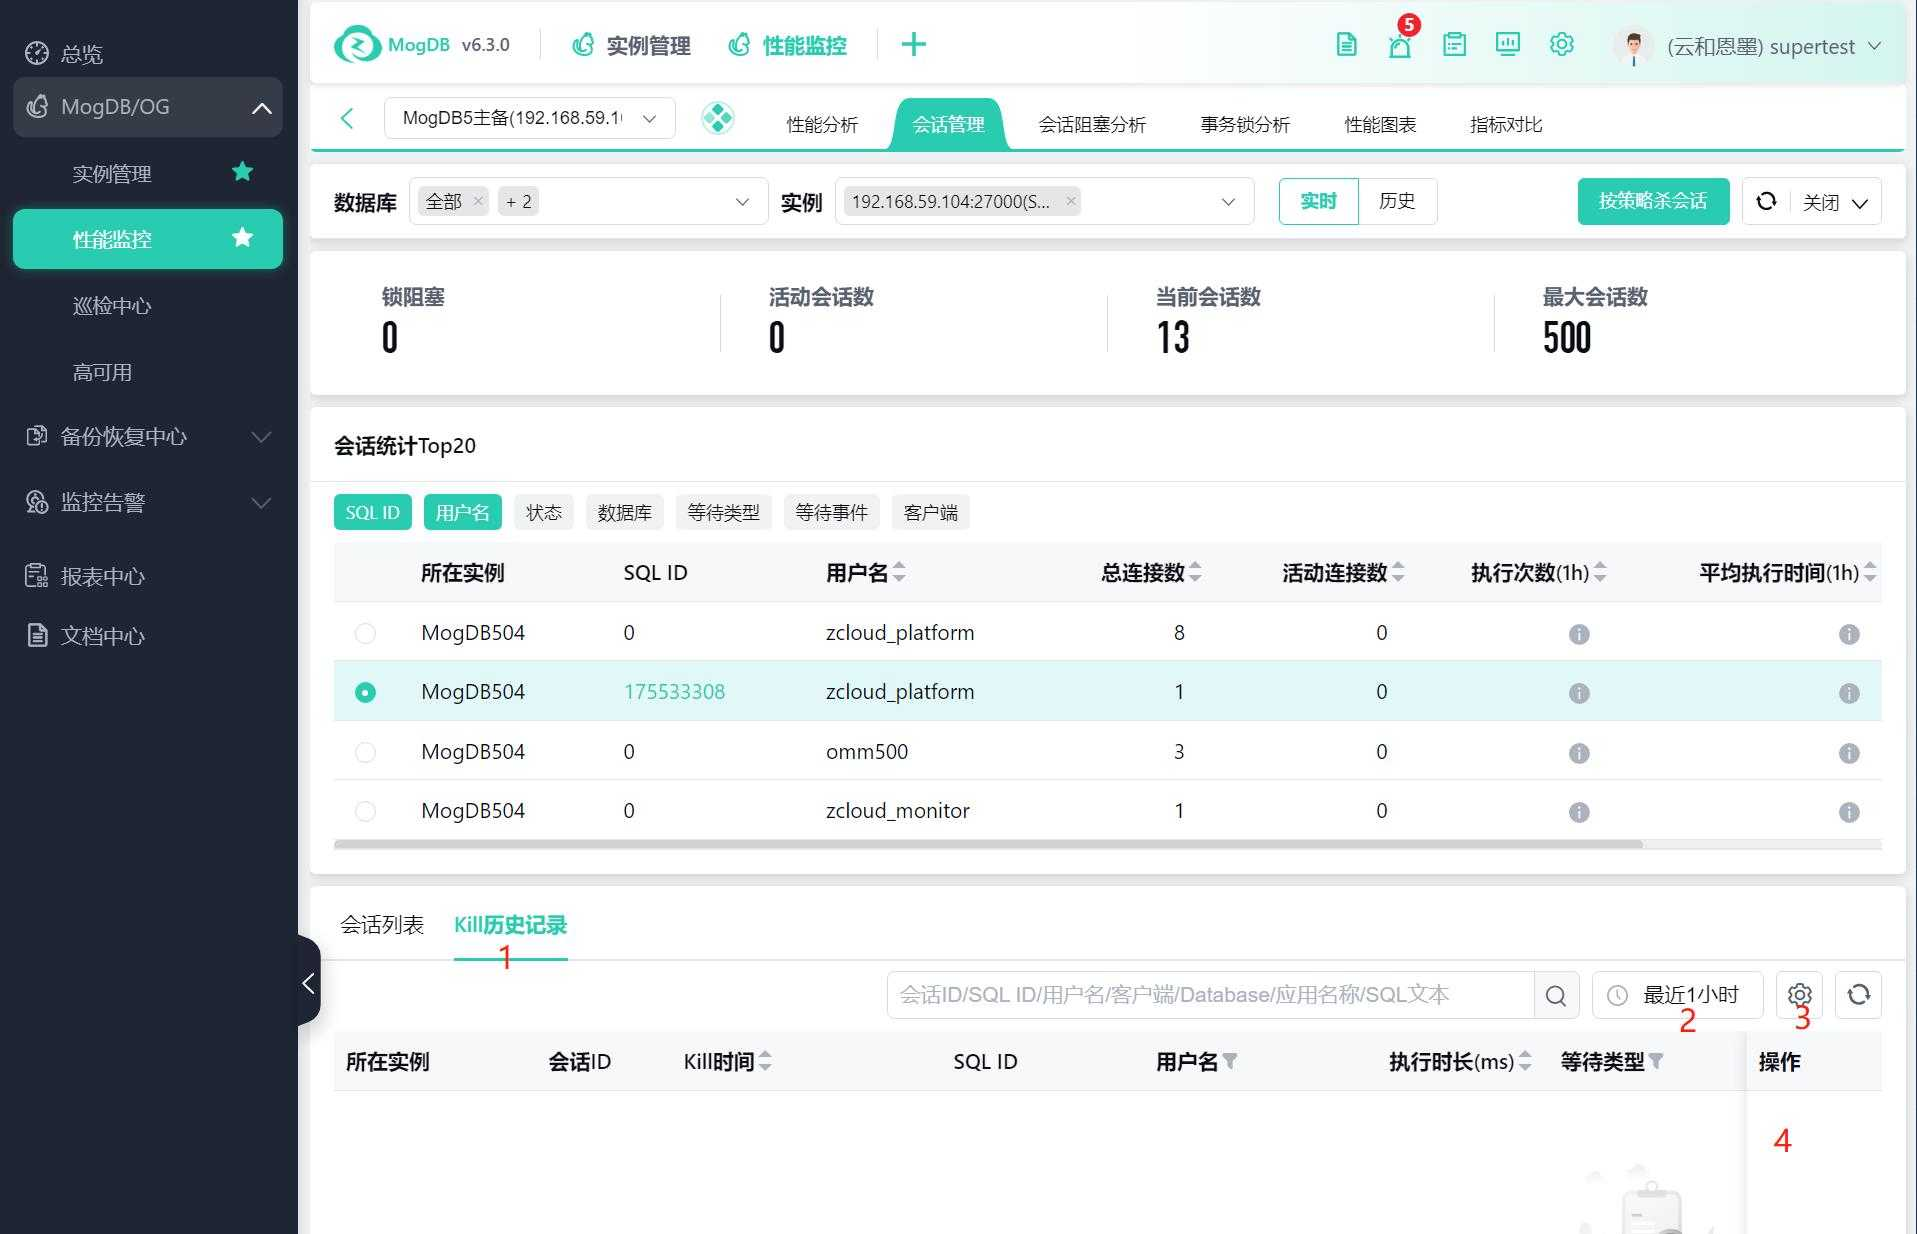The width and height of the screenshot is (1917, 1234).
Task: Toggle the 数据库 grouping chip
Action: pyautogui.click(x=624, y=513)
